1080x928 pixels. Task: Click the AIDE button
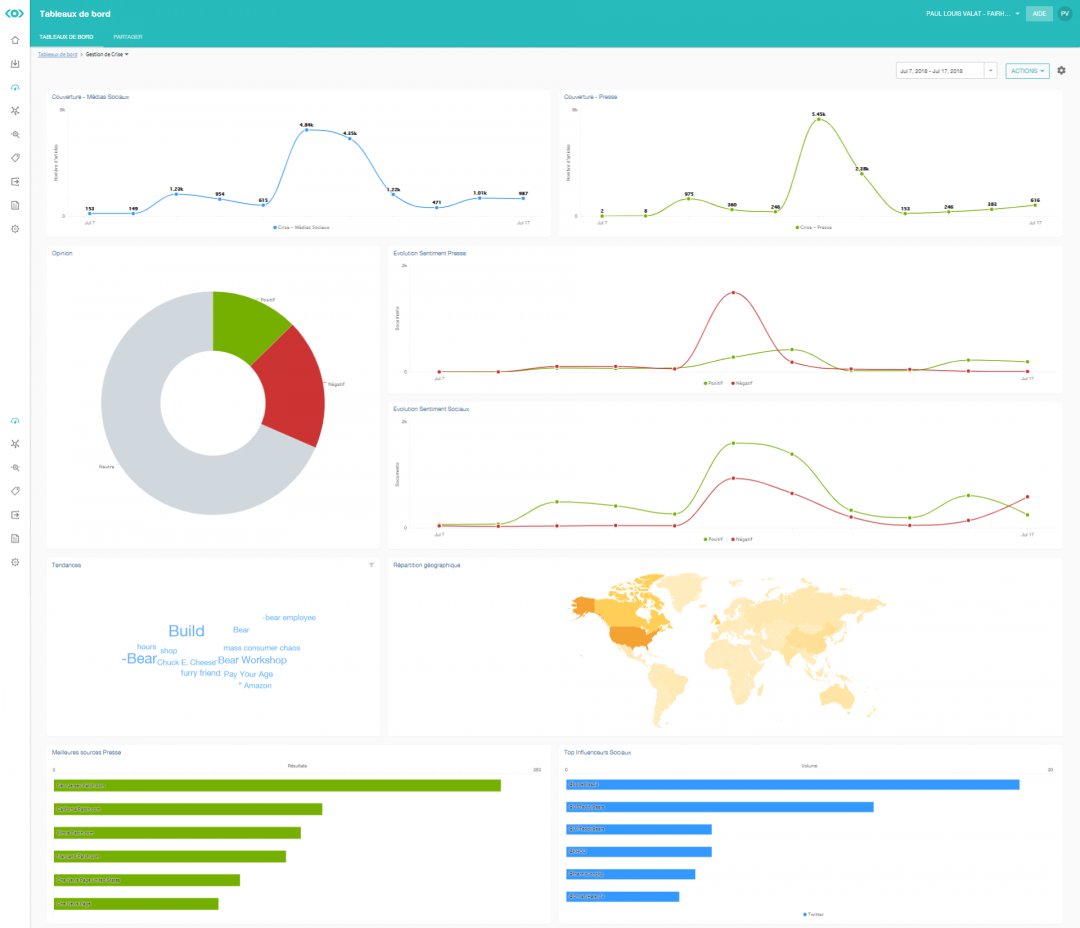point(1038,13)
